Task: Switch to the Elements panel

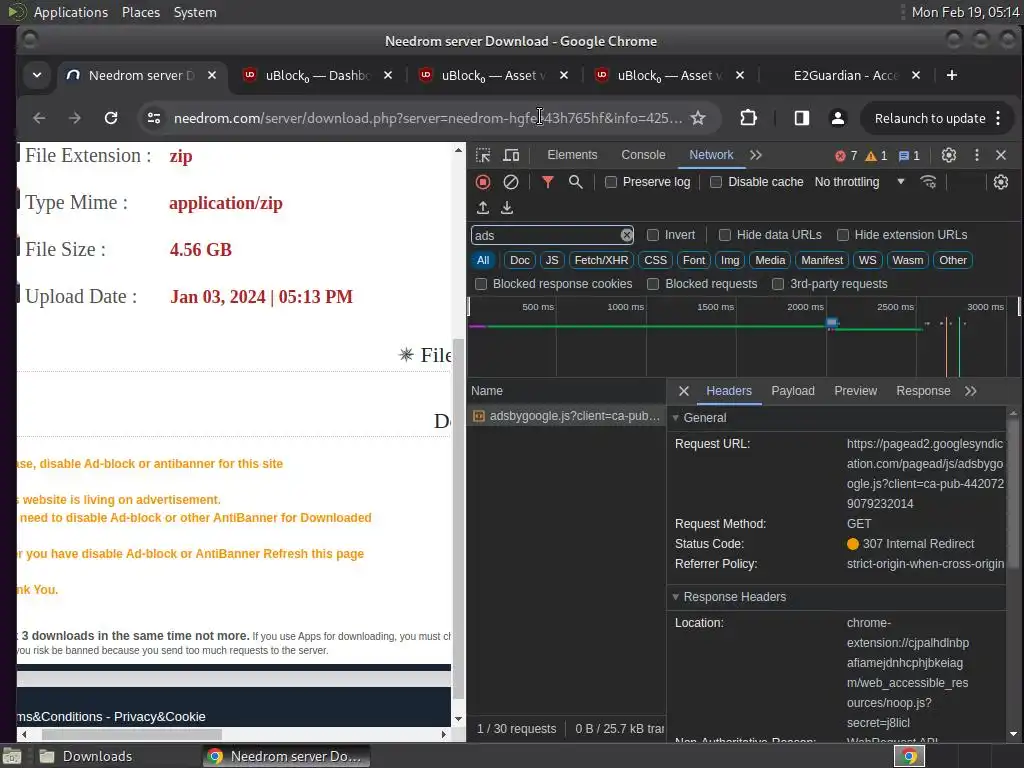Action: (x=572, y=155)
